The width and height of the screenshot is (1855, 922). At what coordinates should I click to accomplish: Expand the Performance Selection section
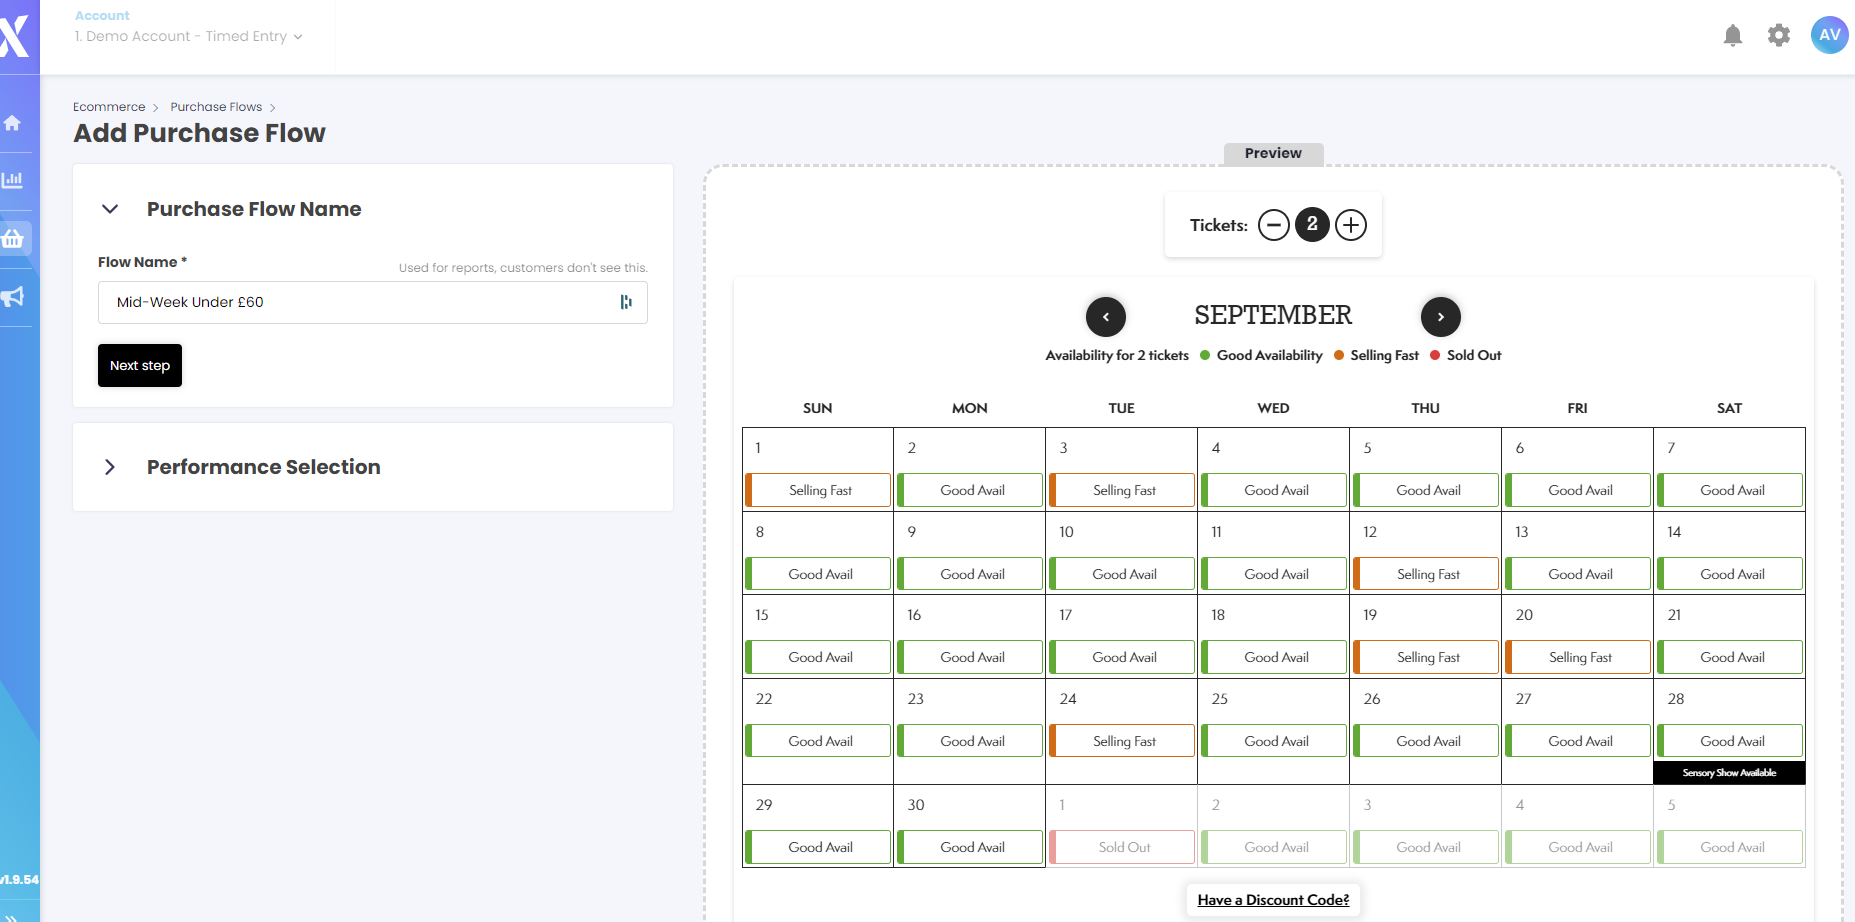(110, 467)
